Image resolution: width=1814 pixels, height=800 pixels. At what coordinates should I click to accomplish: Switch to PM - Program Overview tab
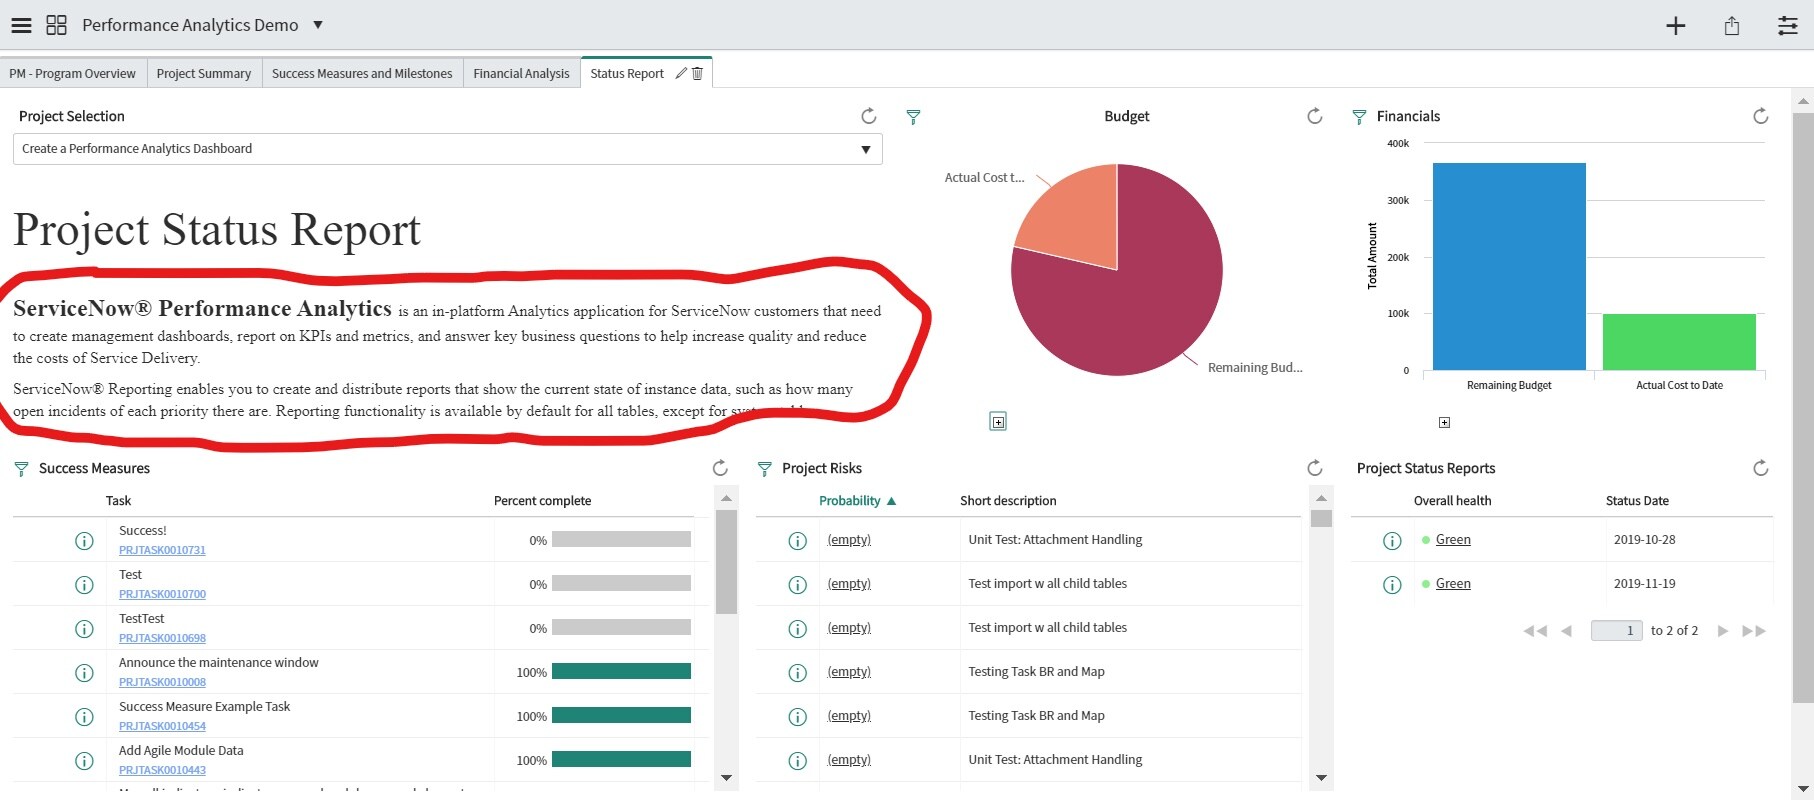tap(73, 73)
